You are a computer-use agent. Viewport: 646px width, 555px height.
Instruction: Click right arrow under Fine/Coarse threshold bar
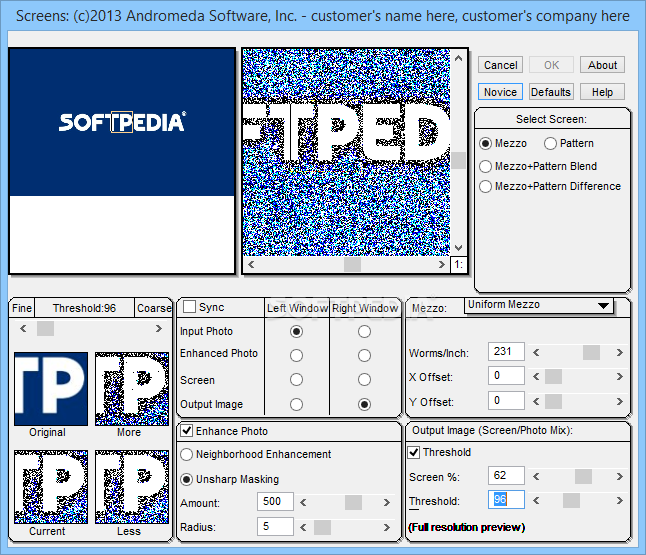[159, 328]
